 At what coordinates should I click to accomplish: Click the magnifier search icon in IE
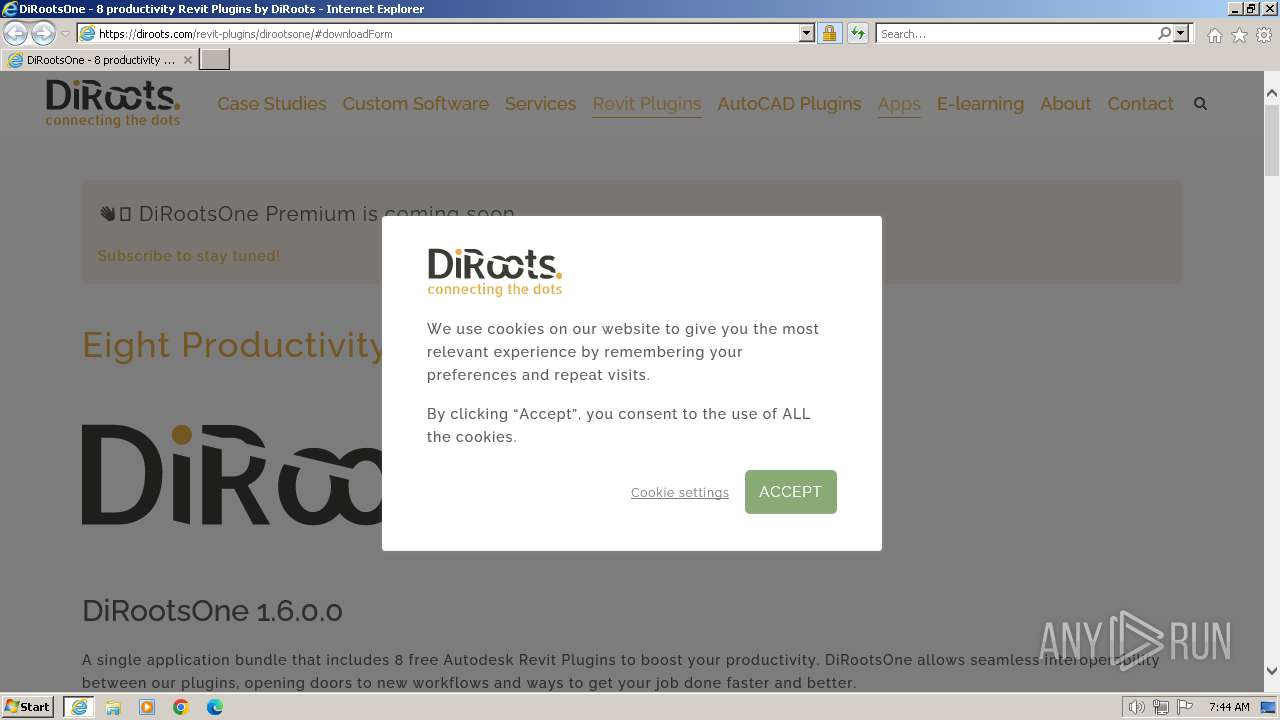coord(1164,33)
